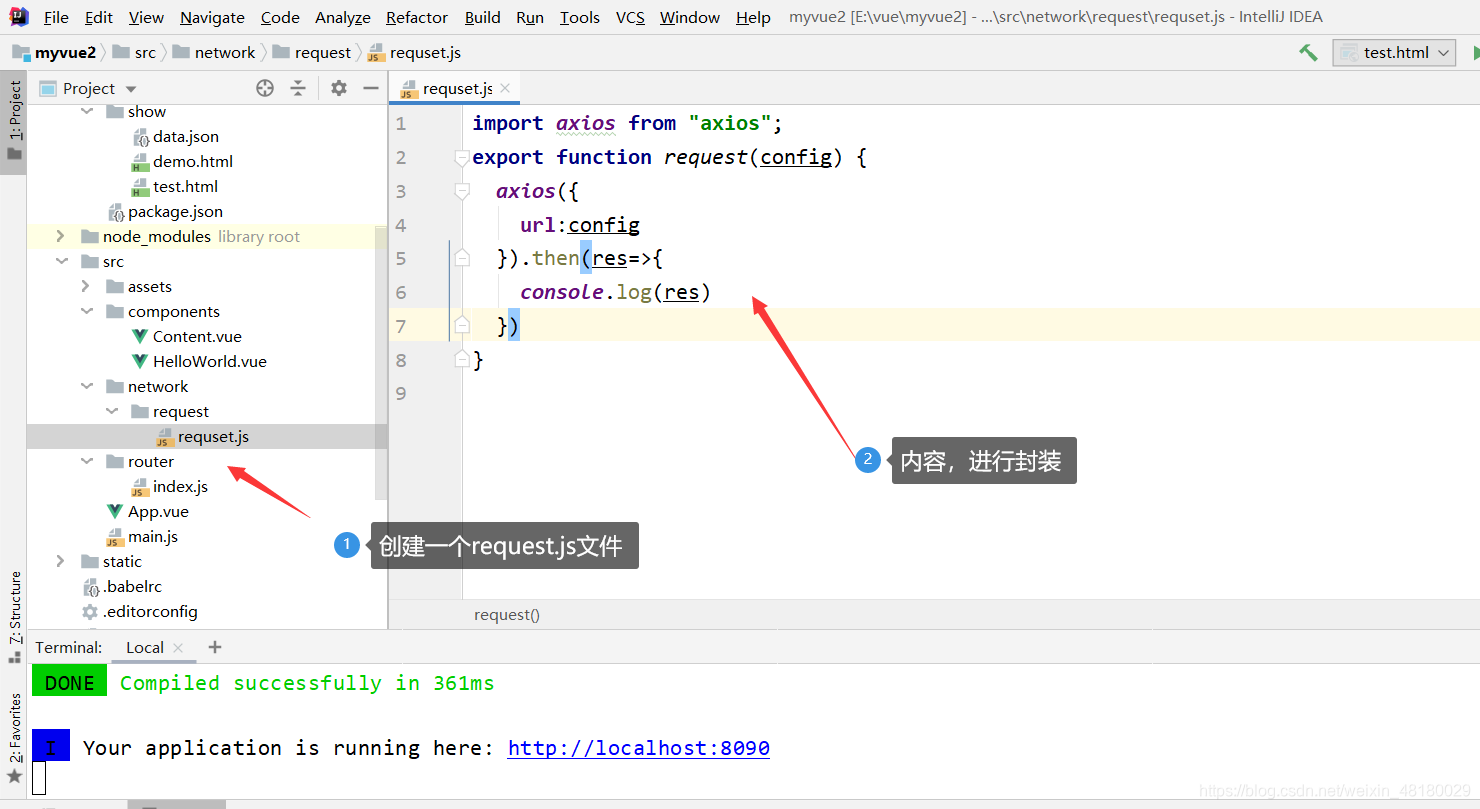Click the Collapse All icon in Project panel
The height and width of the screenshot is (809, 1480).
click(298, 88)
